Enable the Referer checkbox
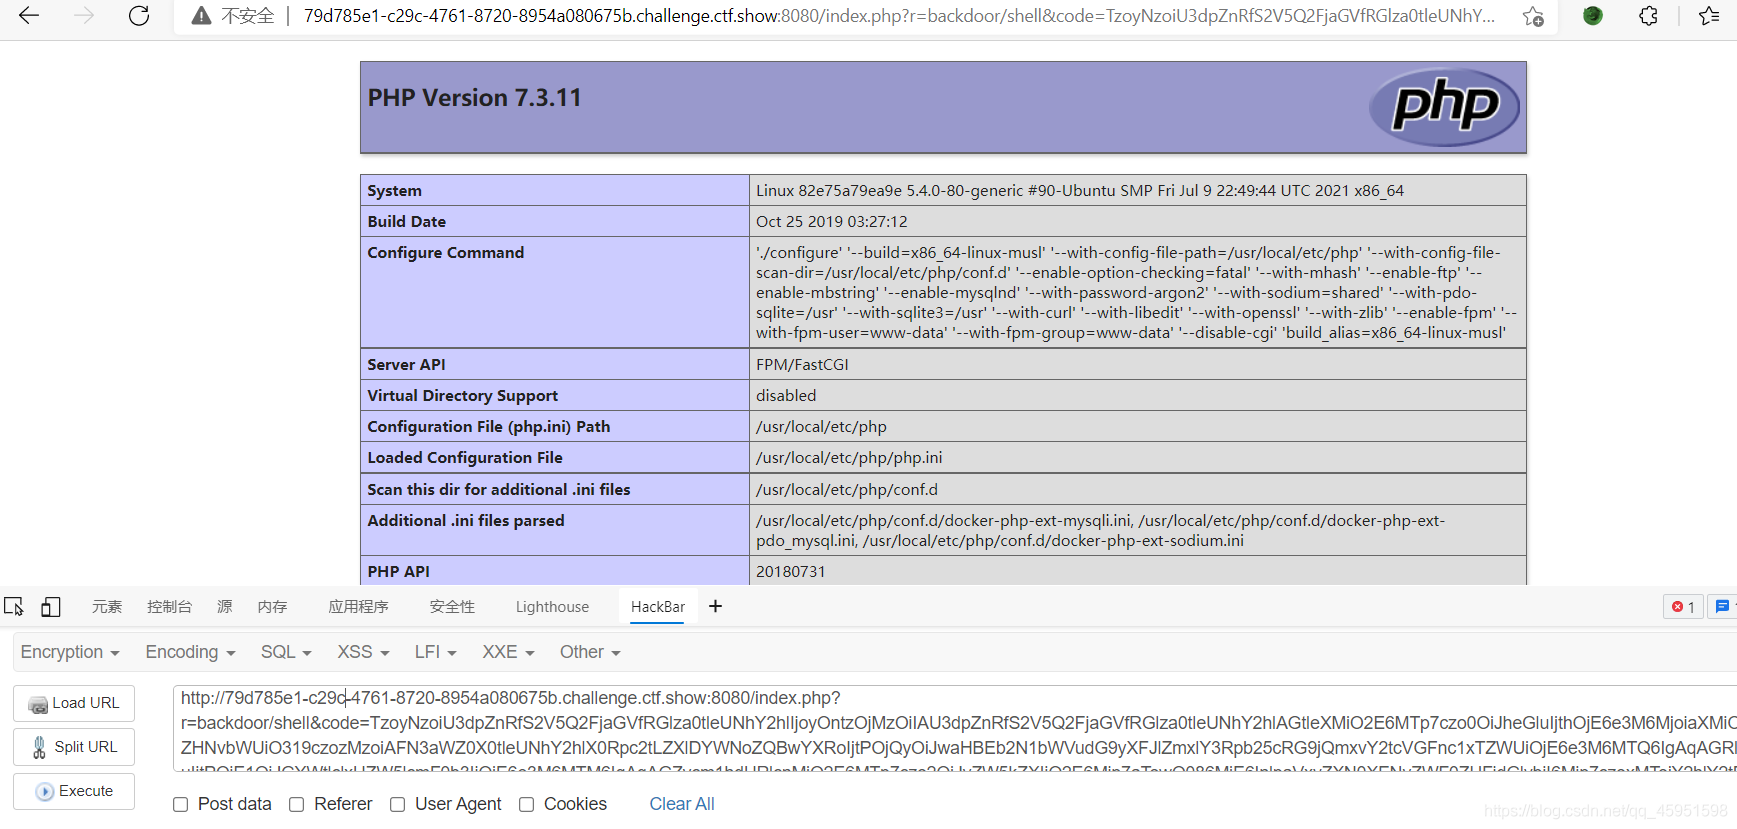Viewport: 1737px width, 829px height. coord(297,804)
